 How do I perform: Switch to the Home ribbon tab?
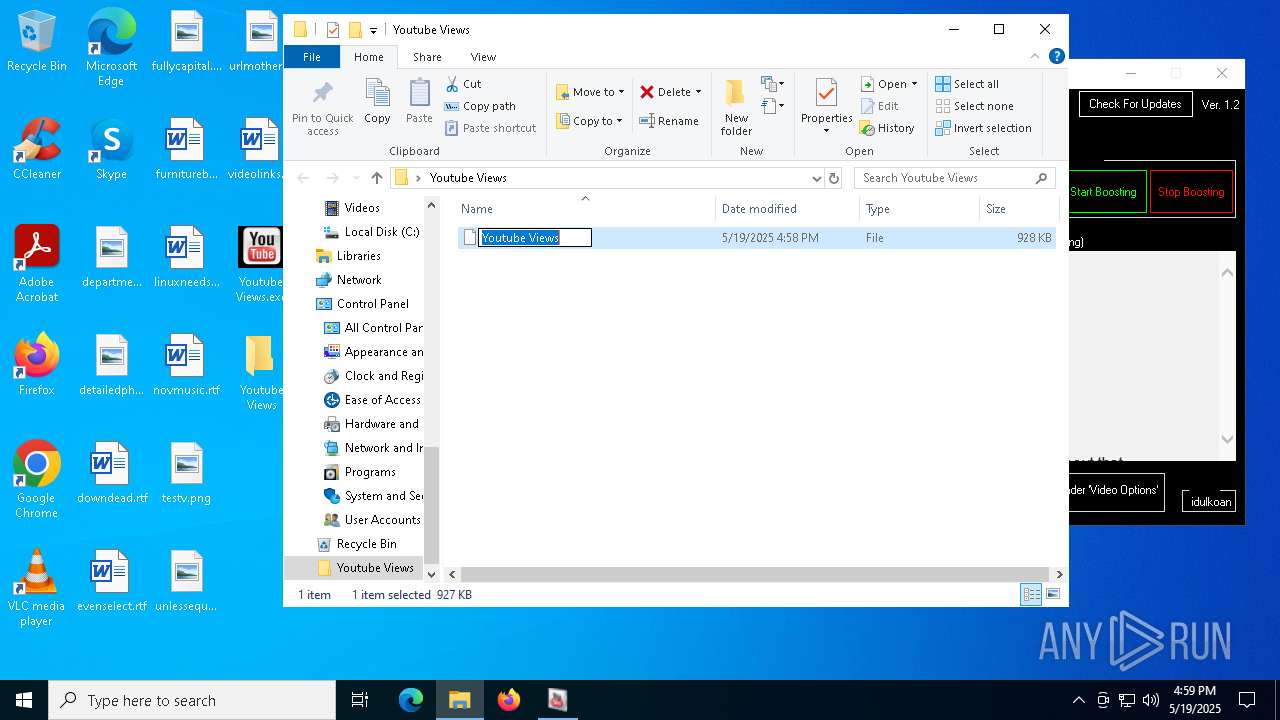(x=368, y=57)
